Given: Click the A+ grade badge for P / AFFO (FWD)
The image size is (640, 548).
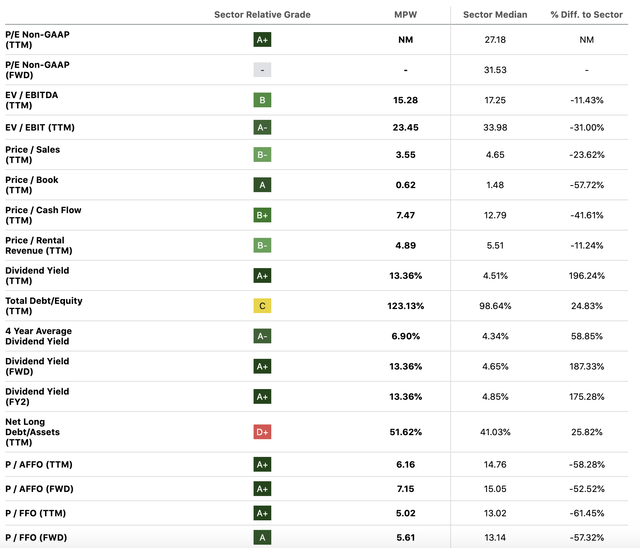Looking at the screenshot, I should click(263, 489).
